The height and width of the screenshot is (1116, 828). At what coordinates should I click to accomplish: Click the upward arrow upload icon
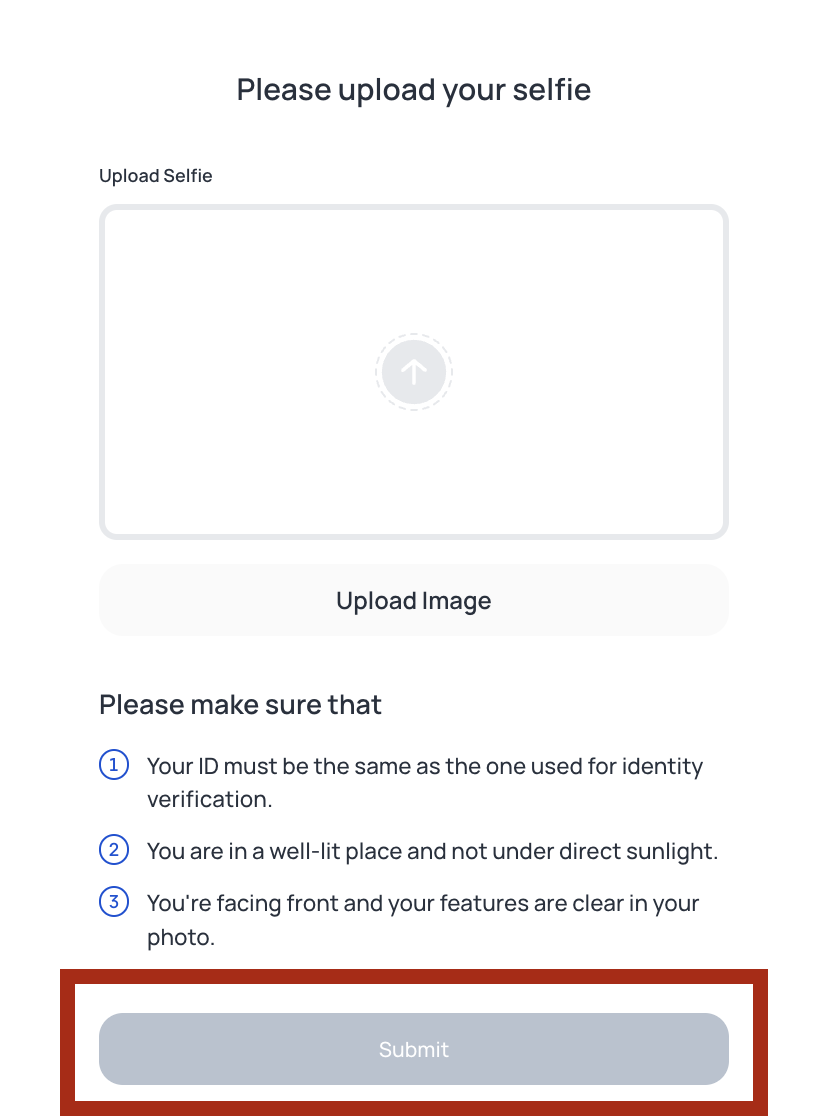point(414,372)
